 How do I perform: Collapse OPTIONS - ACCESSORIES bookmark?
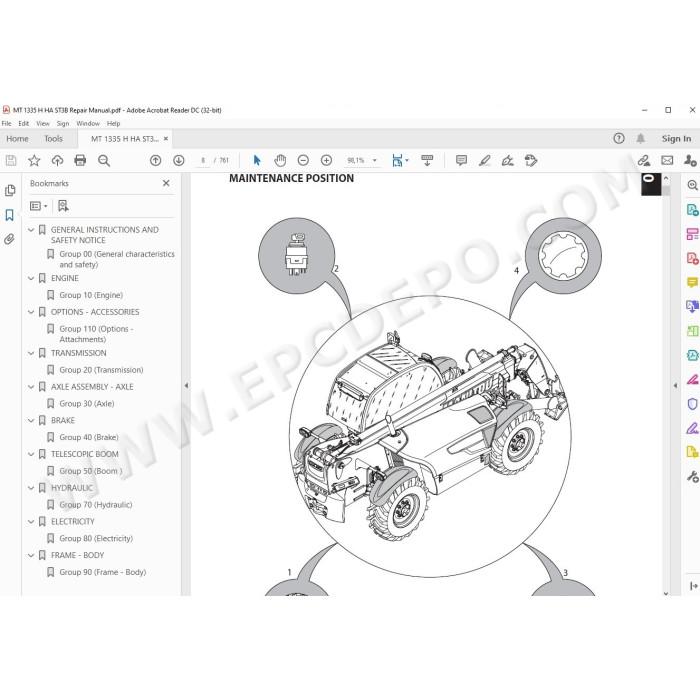click(x=31, y=312)
